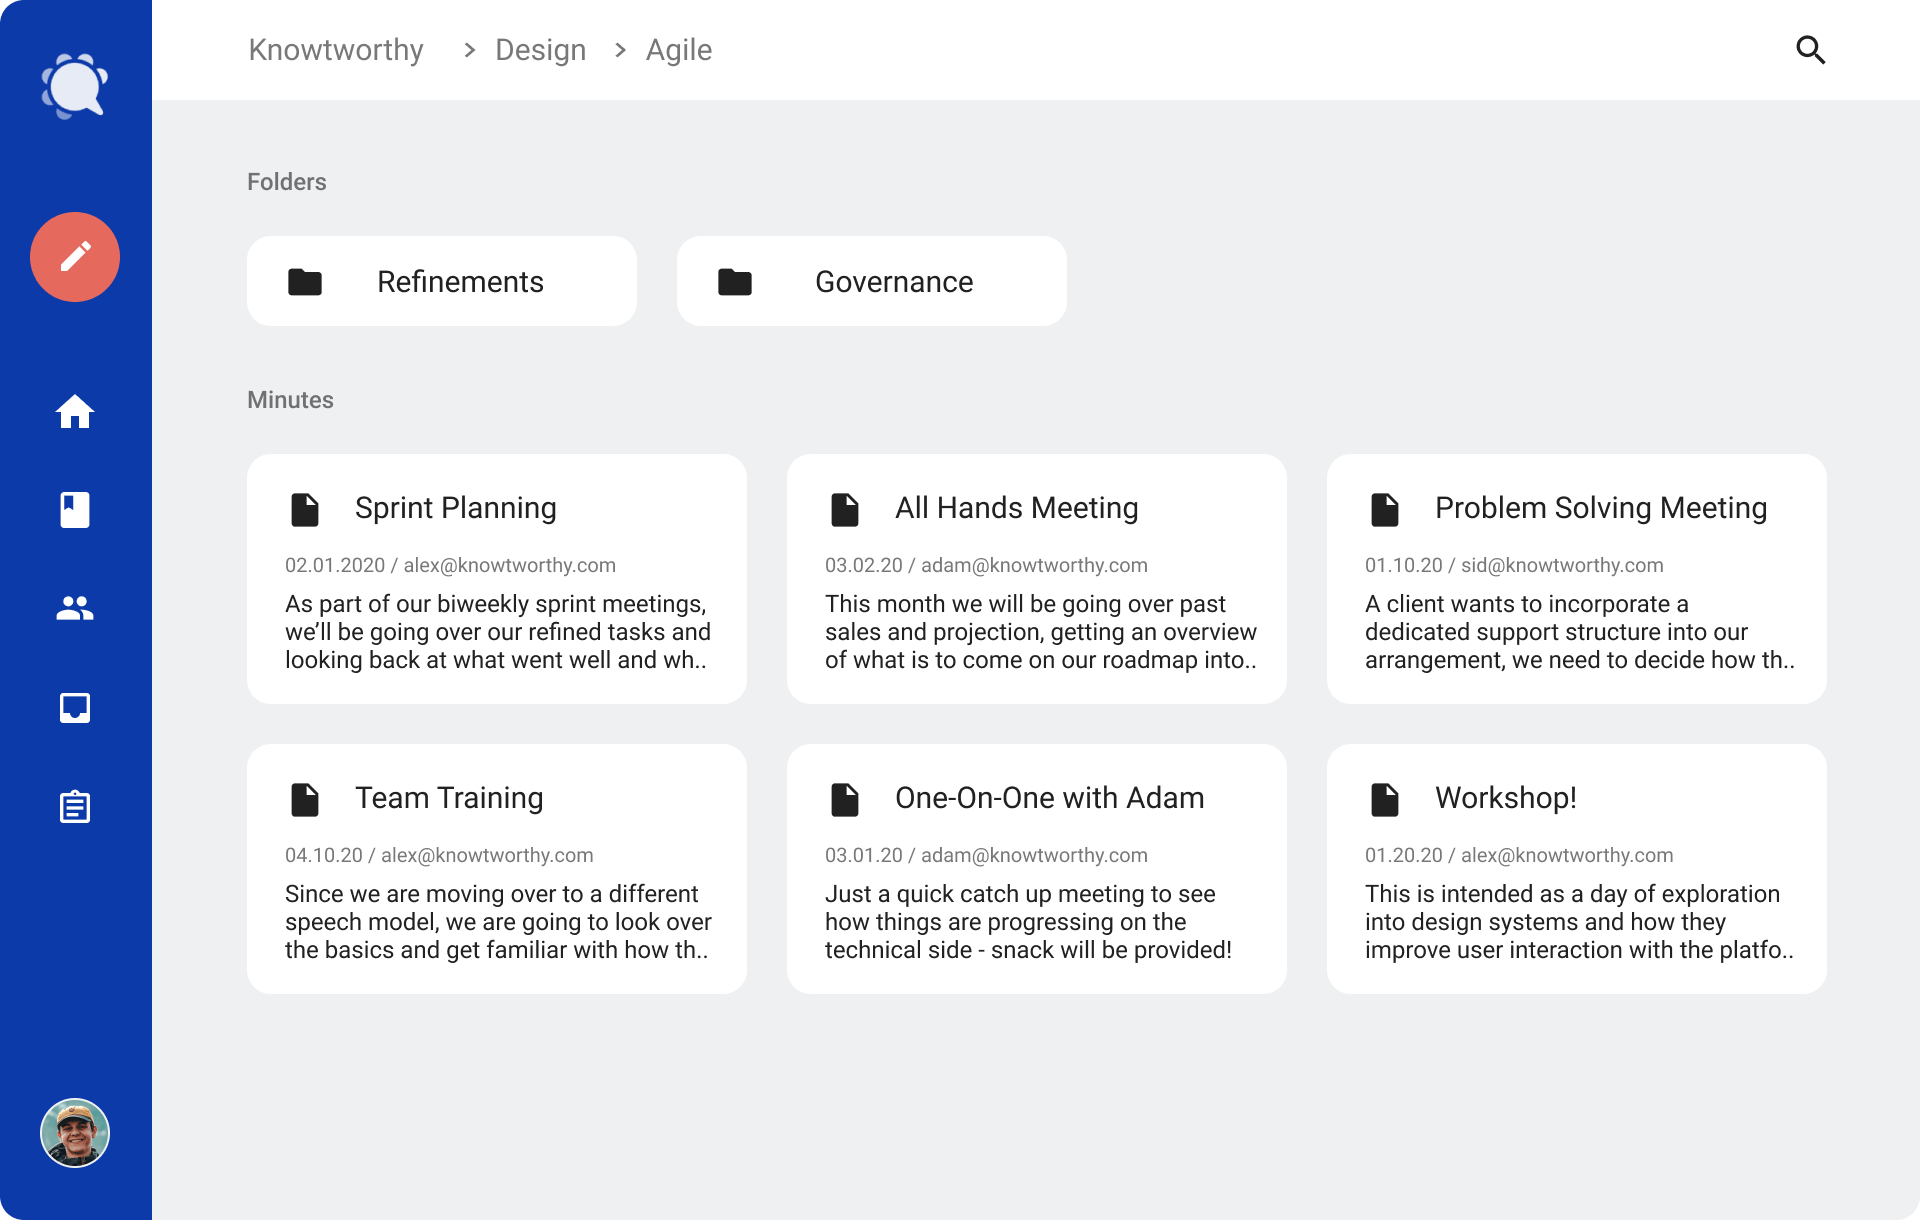This screenshot has width=1920, height=1220.
Task: Open the Governance folder
Action: (x=871, y=281)
